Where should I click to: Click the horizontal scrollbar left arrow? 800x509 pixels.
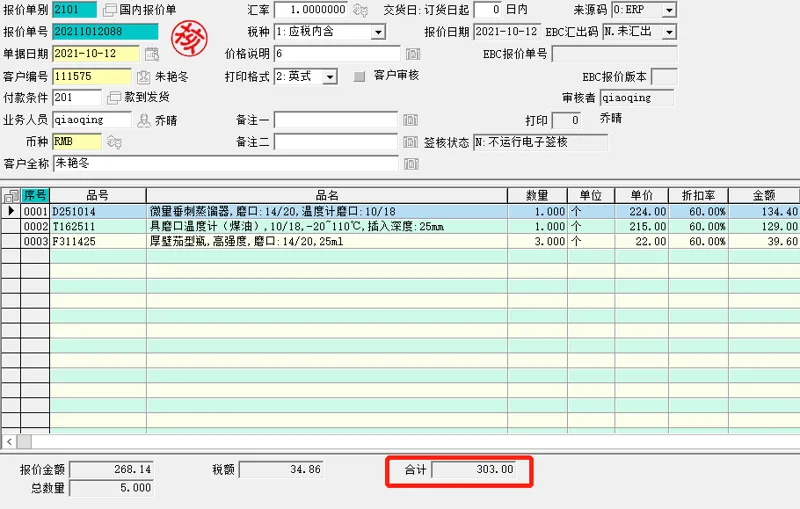(9, 442)
